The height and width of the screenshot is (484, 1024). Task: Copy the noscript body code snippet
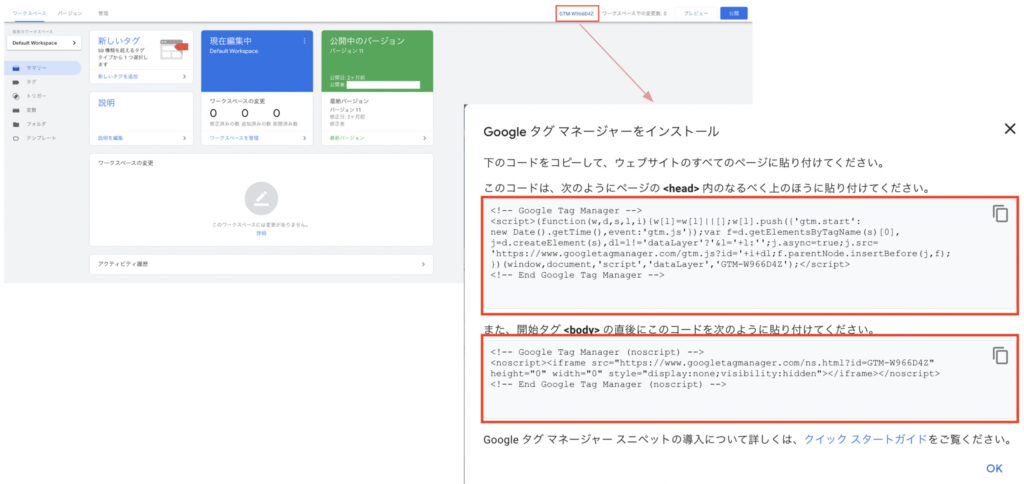coord(1000,355)
